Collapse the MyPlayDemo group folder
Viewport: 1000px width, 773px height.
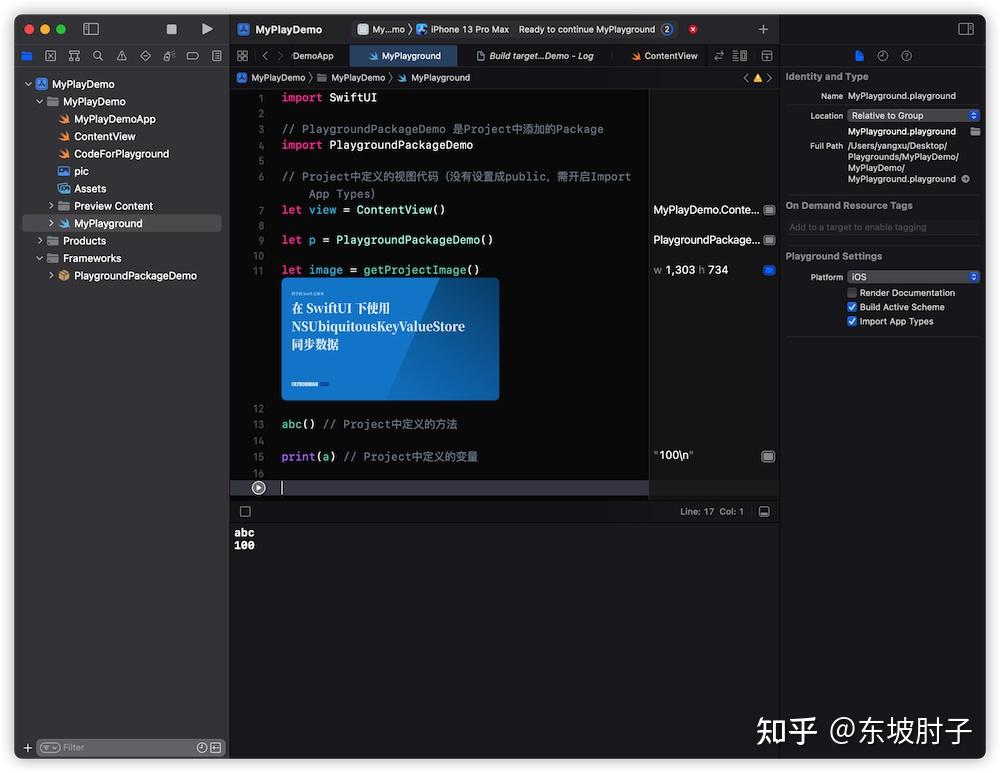coord(40,101)
